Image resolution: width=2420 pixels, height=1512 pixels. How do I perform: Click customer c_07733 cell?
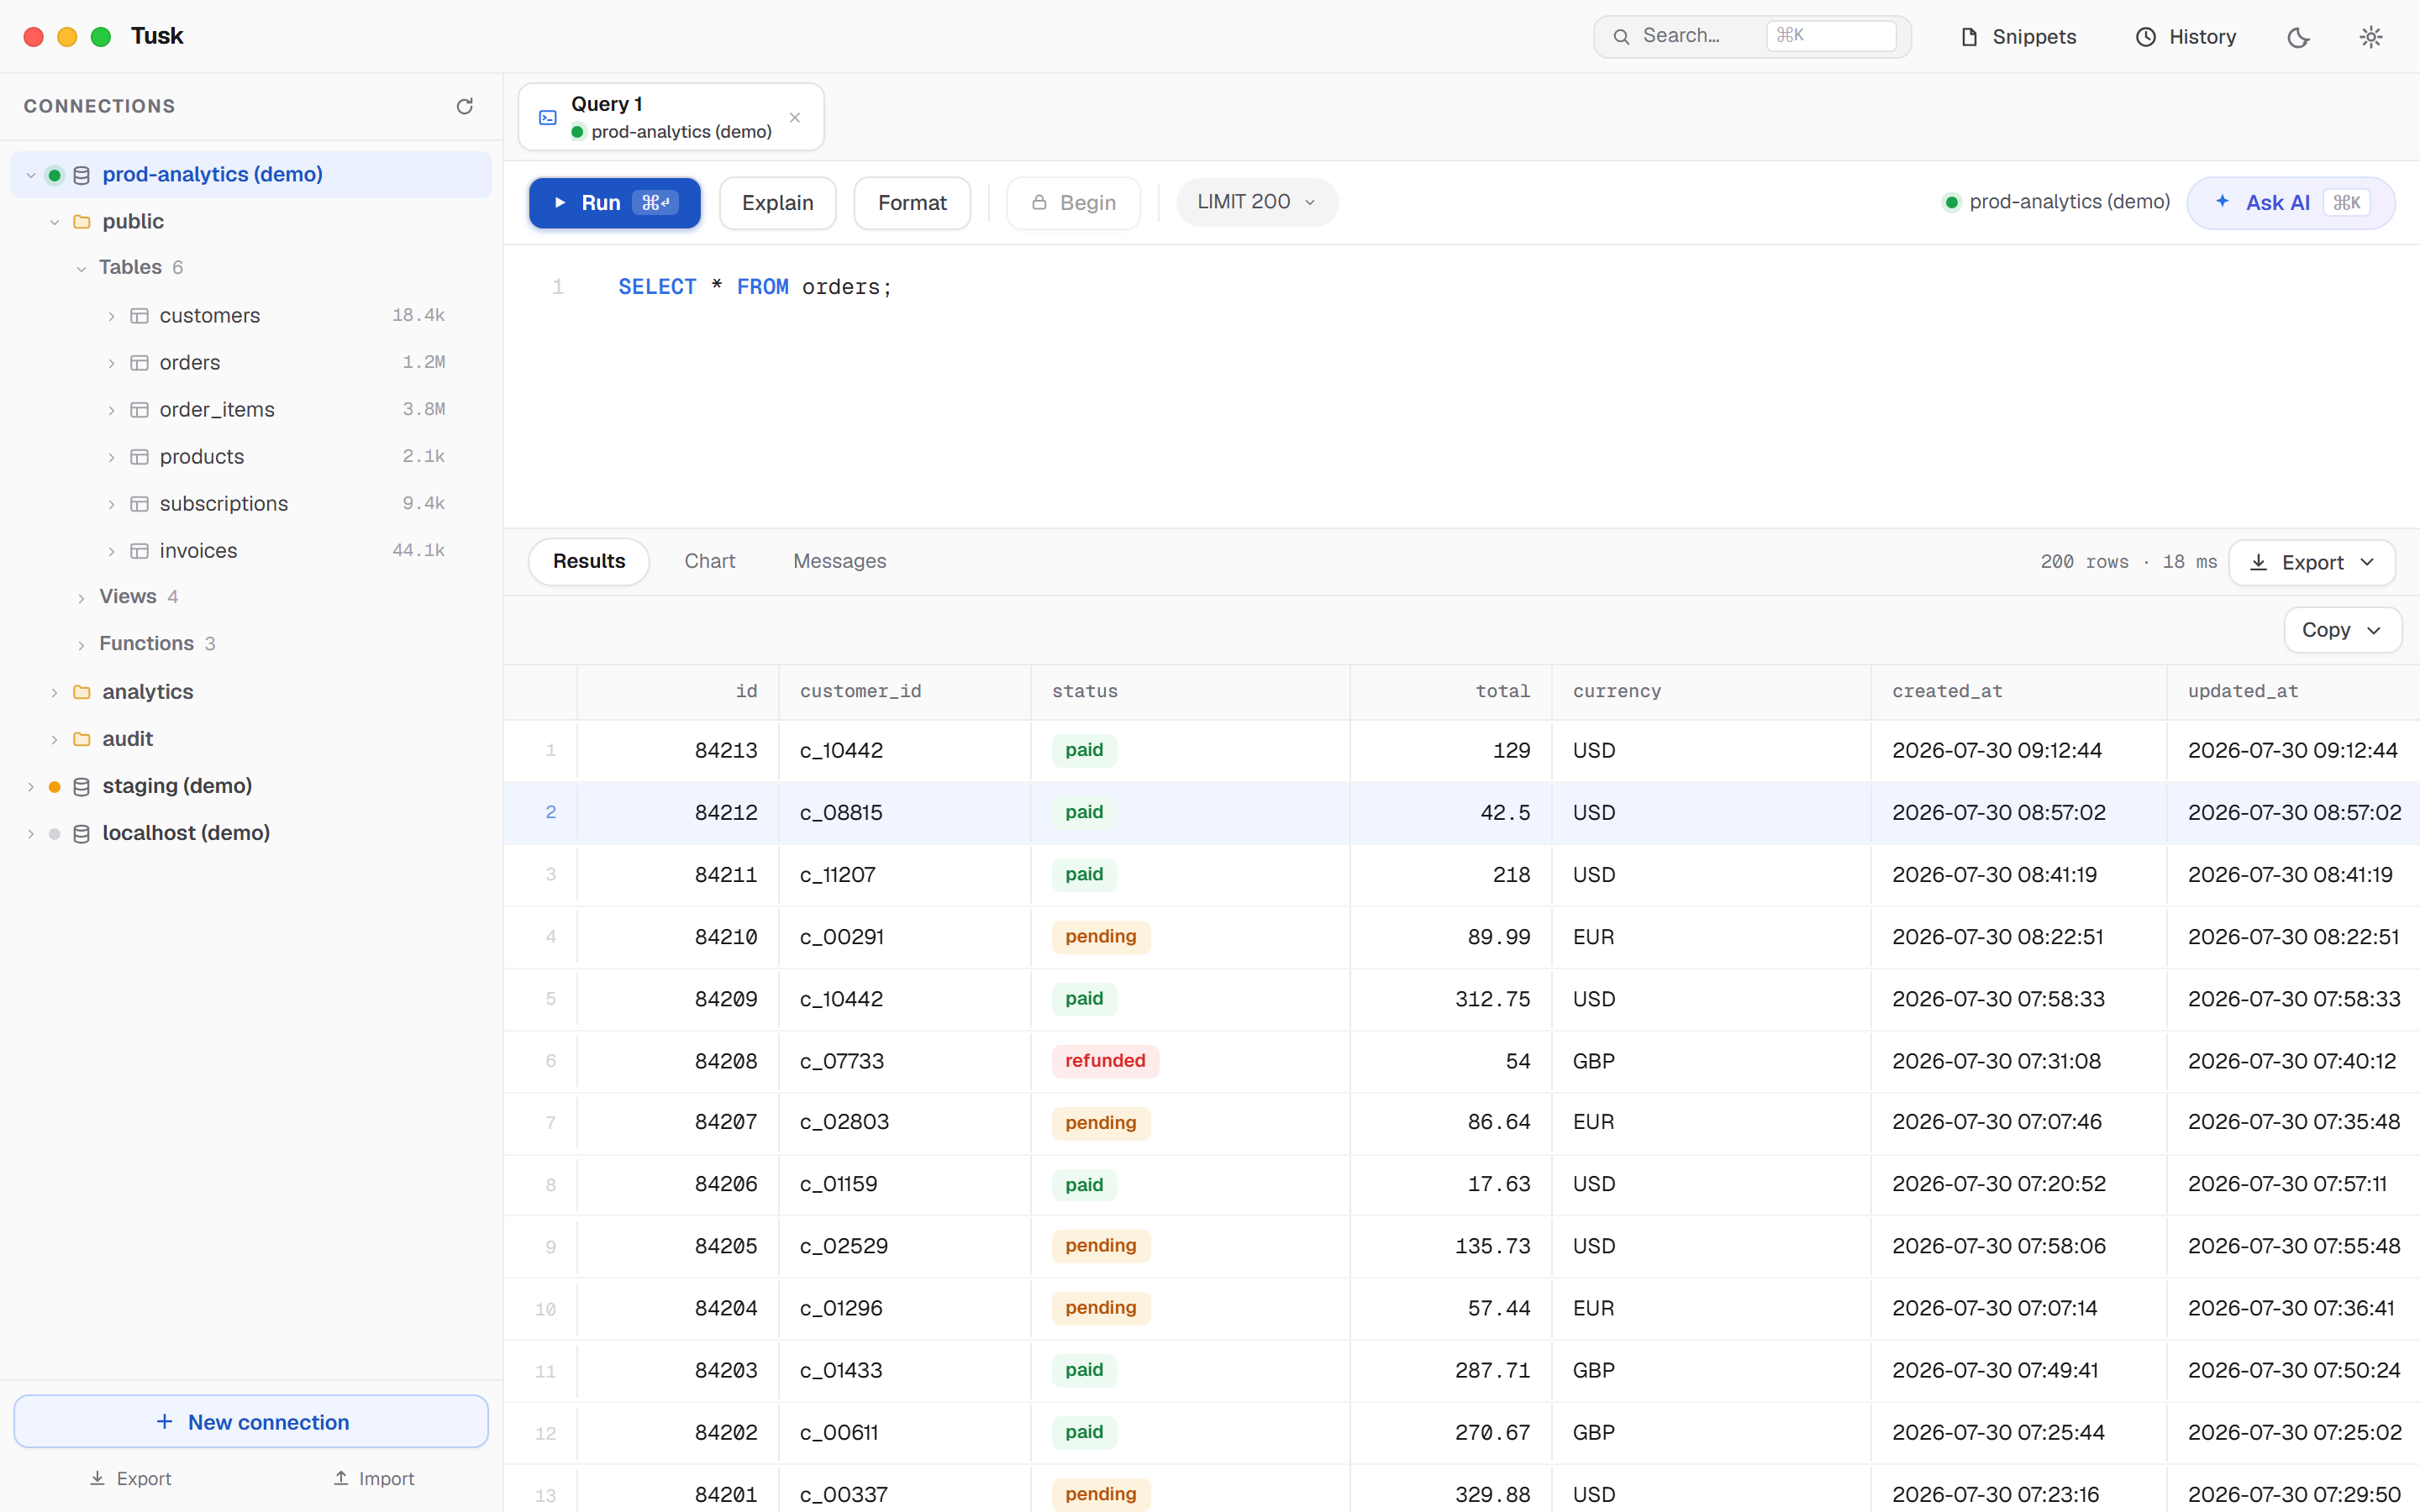coord(905,1060)
